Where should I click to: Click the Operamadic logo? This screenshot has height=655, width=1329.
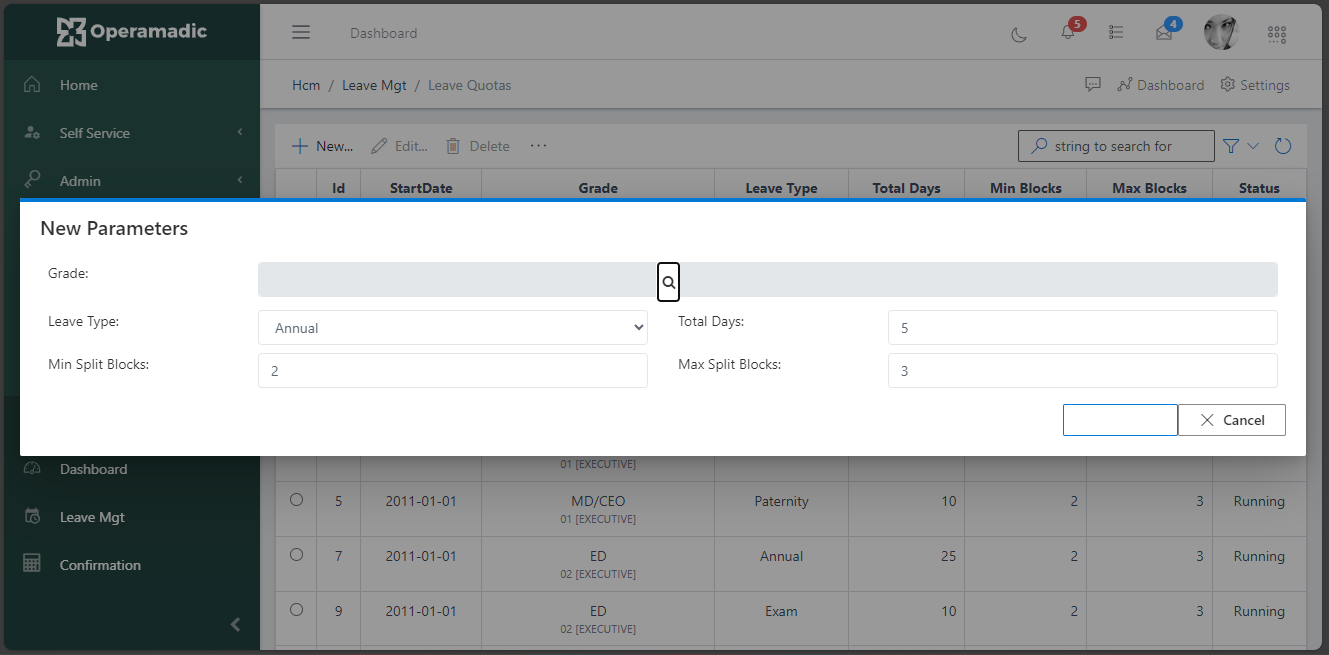coord(131,31)
